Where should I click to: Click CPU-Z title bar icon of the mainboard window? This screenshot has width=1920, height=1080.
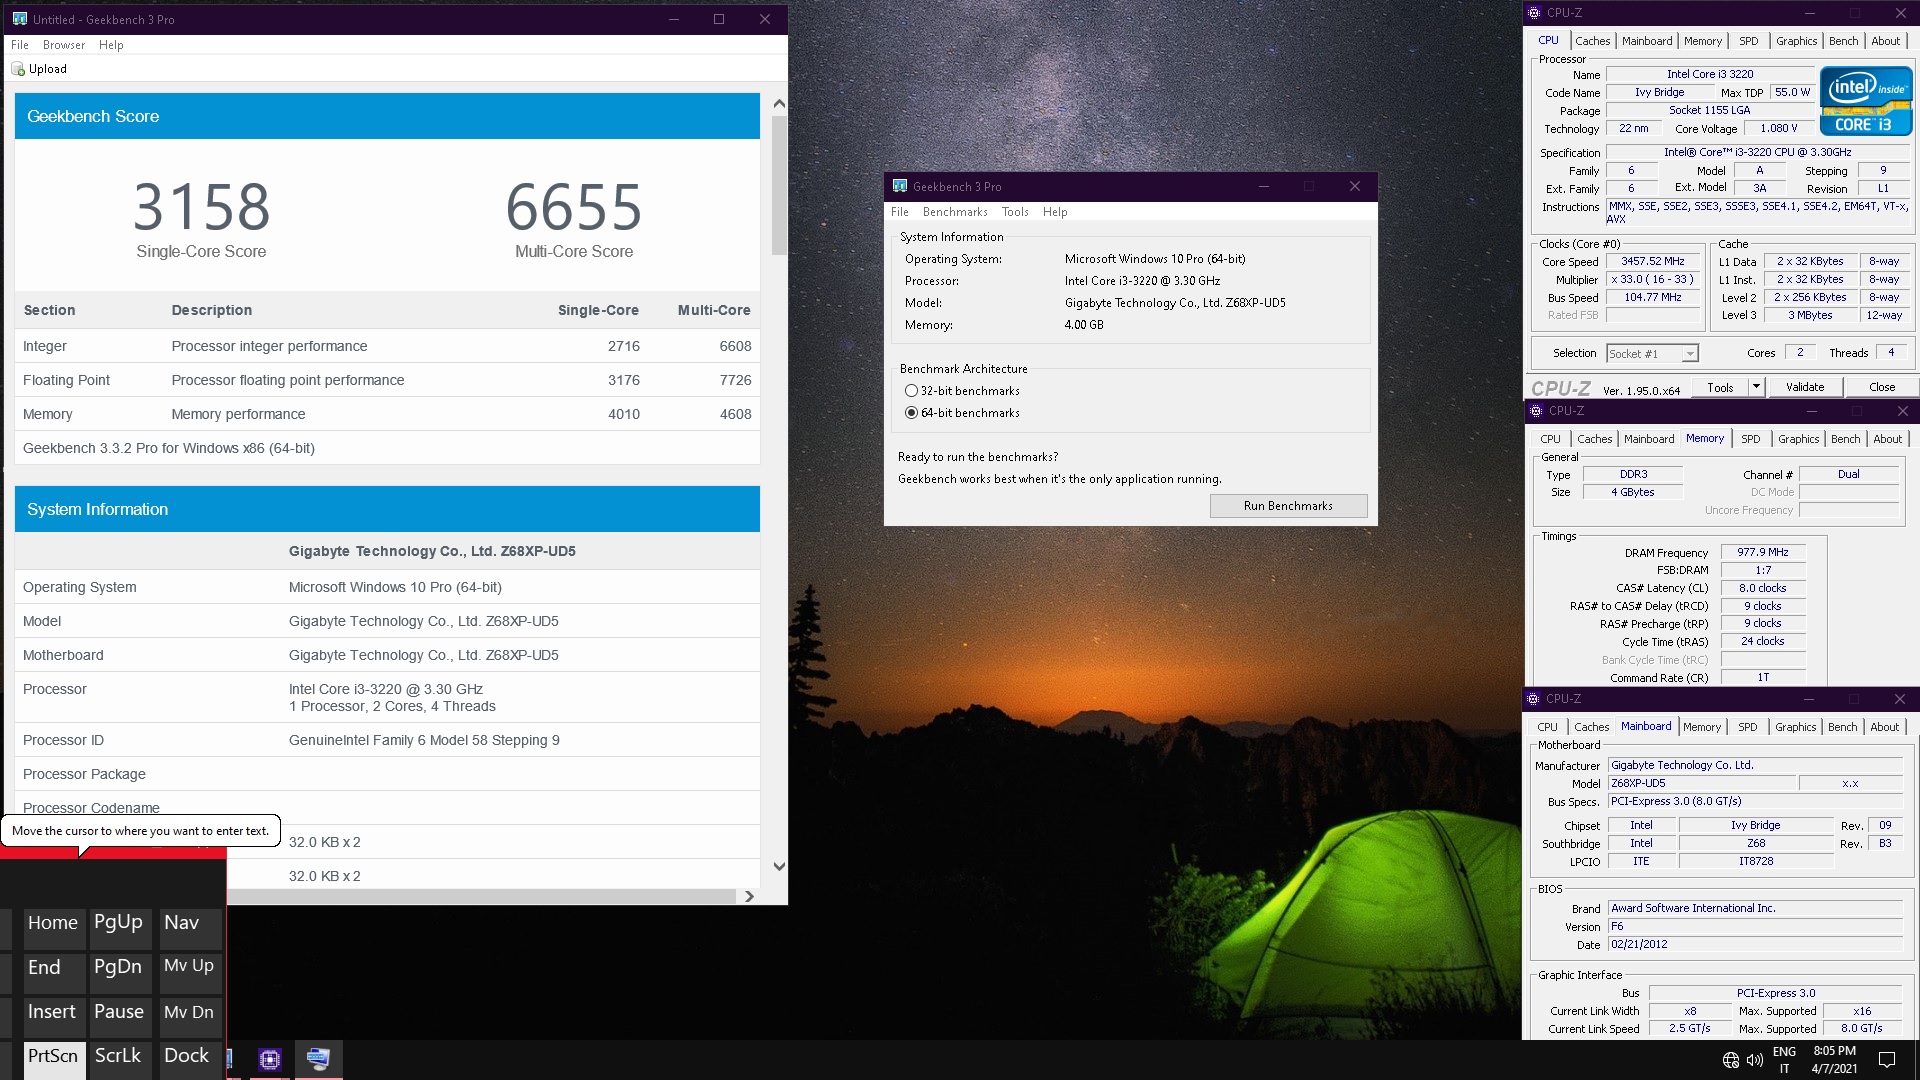pyautogui.click(x=1533, y=699)
